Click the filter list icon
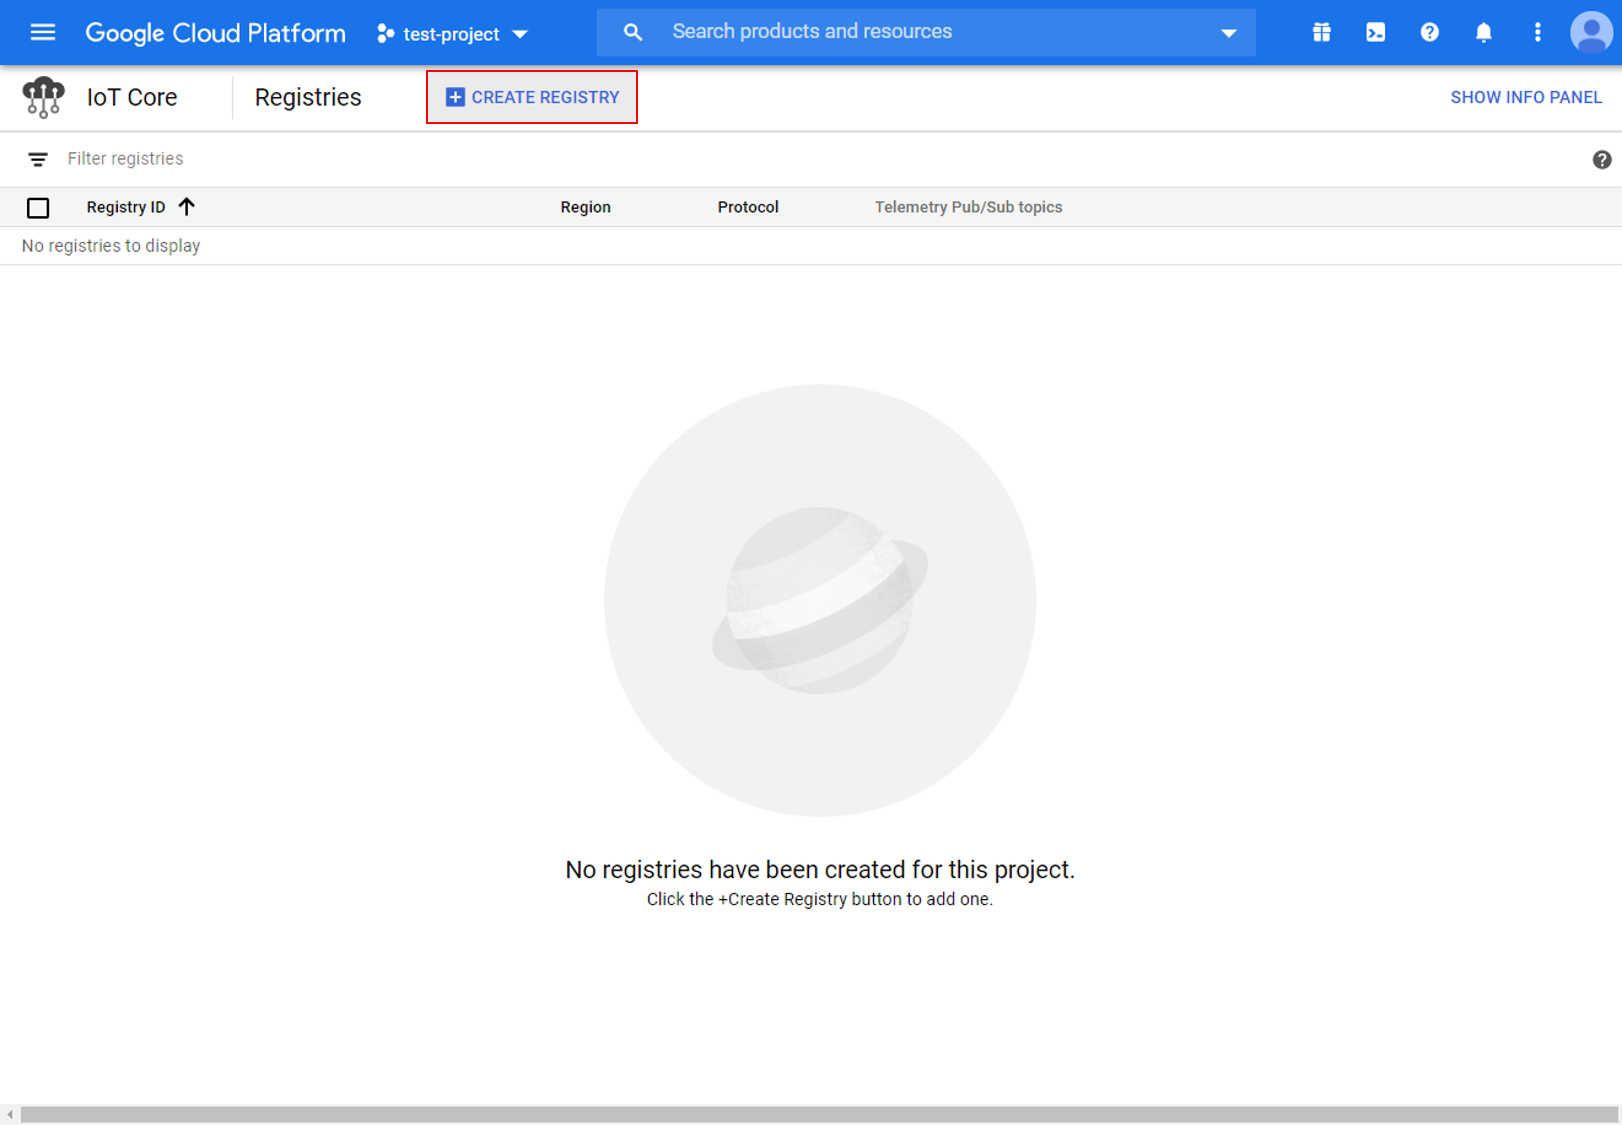The width and height of the screenshot is (1622, 1125). coord(38,159)
